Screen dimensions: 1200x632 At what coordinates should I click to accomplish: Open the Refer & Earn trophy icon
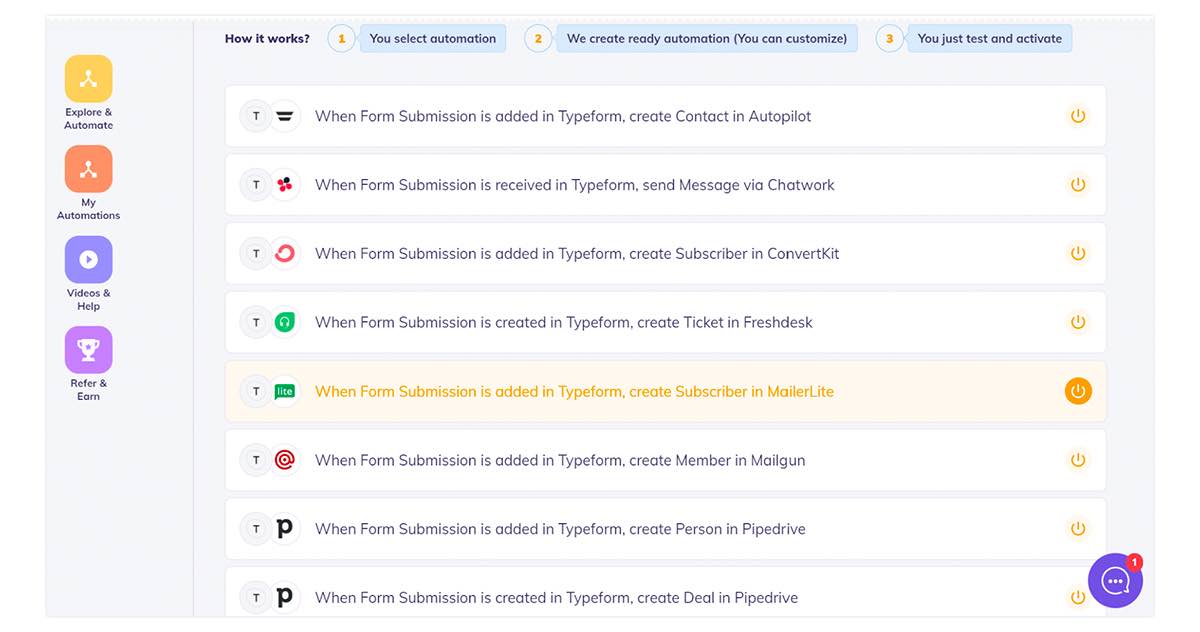click(88, 350)
